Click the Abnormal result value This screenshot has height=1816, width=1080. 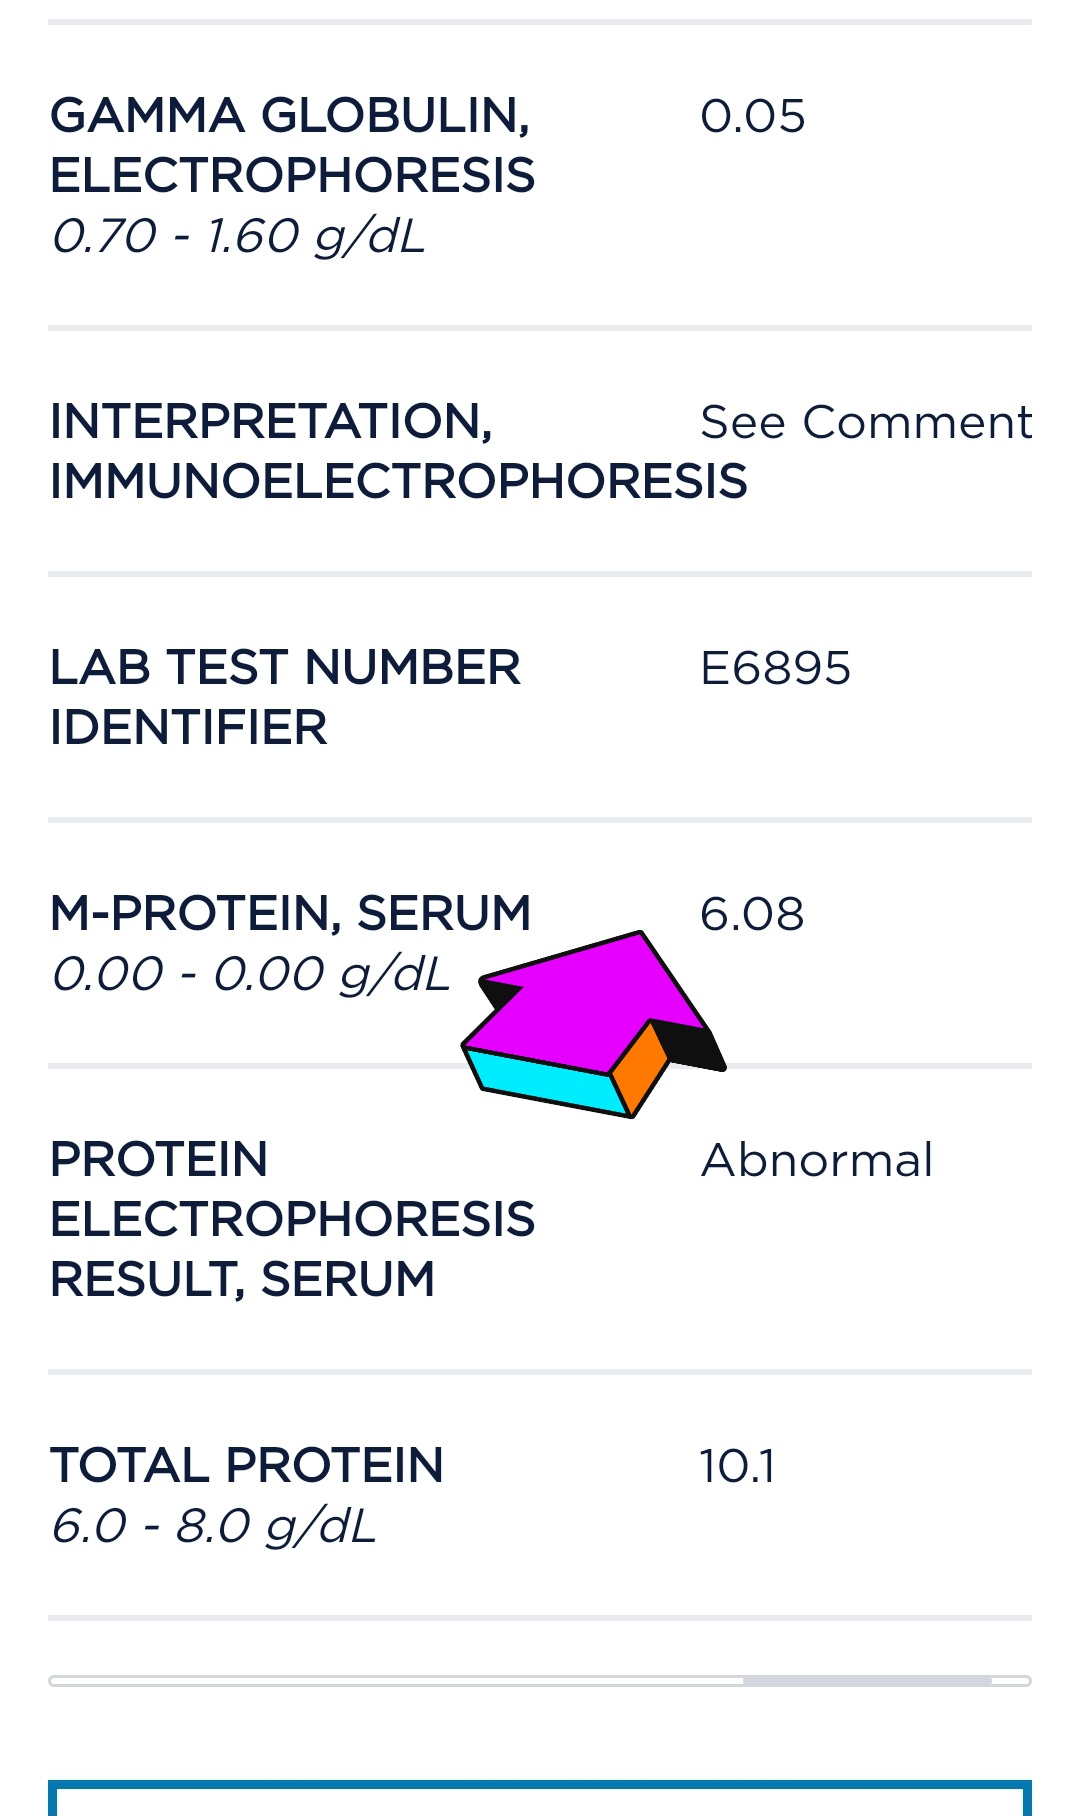tap(817, 1160)
